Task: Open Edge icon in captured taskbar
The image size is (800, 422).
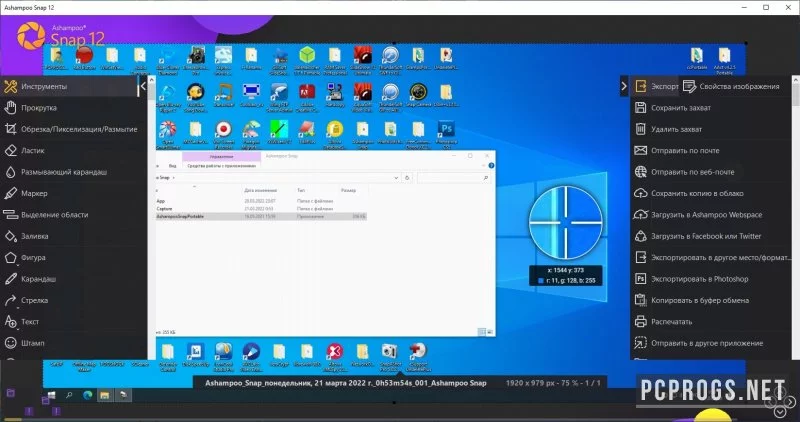Action: pyautogui.click(x=87, y=395)
